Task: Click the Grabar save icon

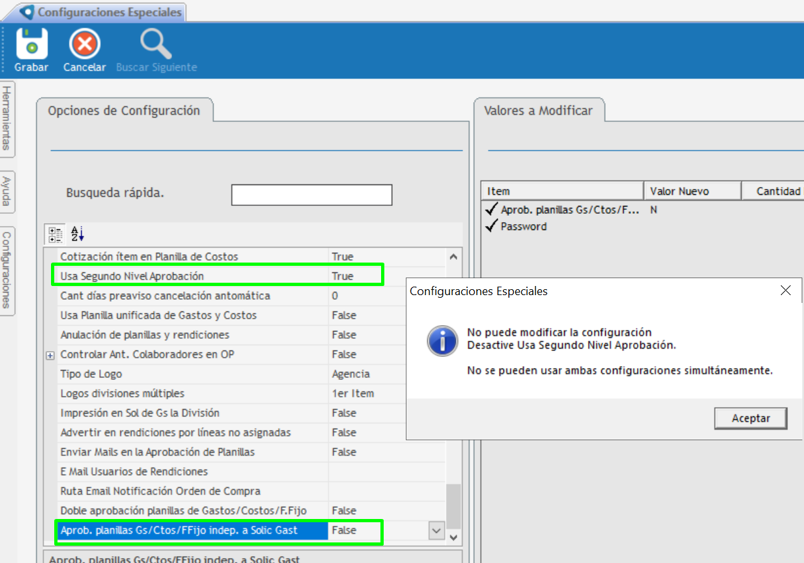Action: tap(32, 44)
